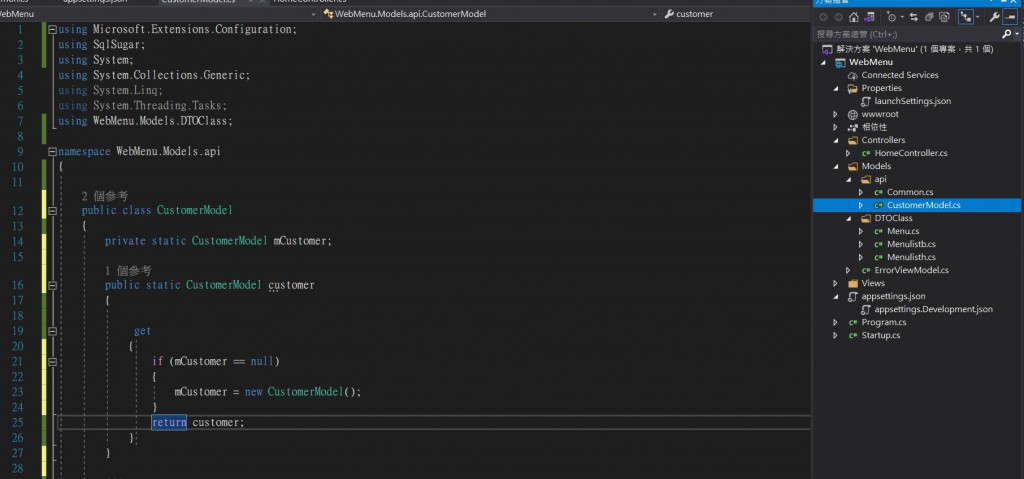The height and width of the screenshot is (479, 1024).
Task: Collapse the Models folder node
Action: pyautogui.click(x=835, y=166)
